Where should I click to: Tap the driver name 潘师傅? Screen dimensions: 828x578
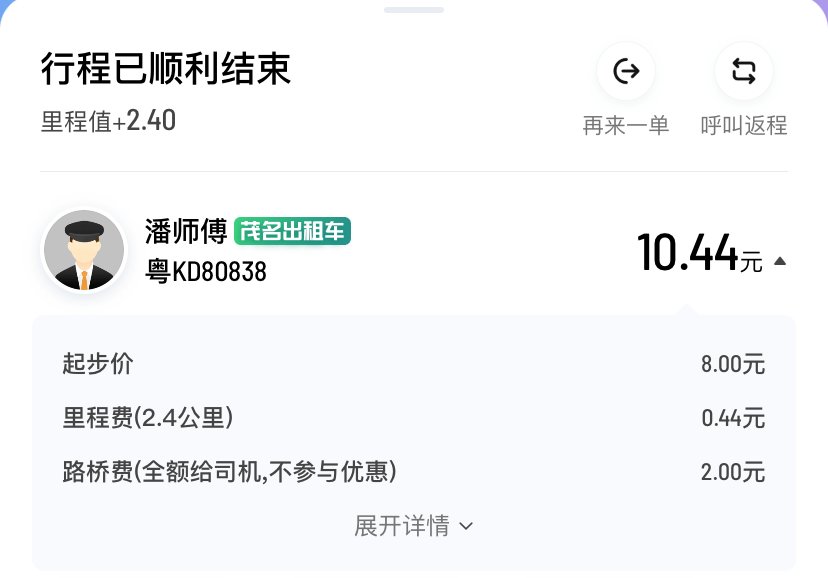pos(186,232)
